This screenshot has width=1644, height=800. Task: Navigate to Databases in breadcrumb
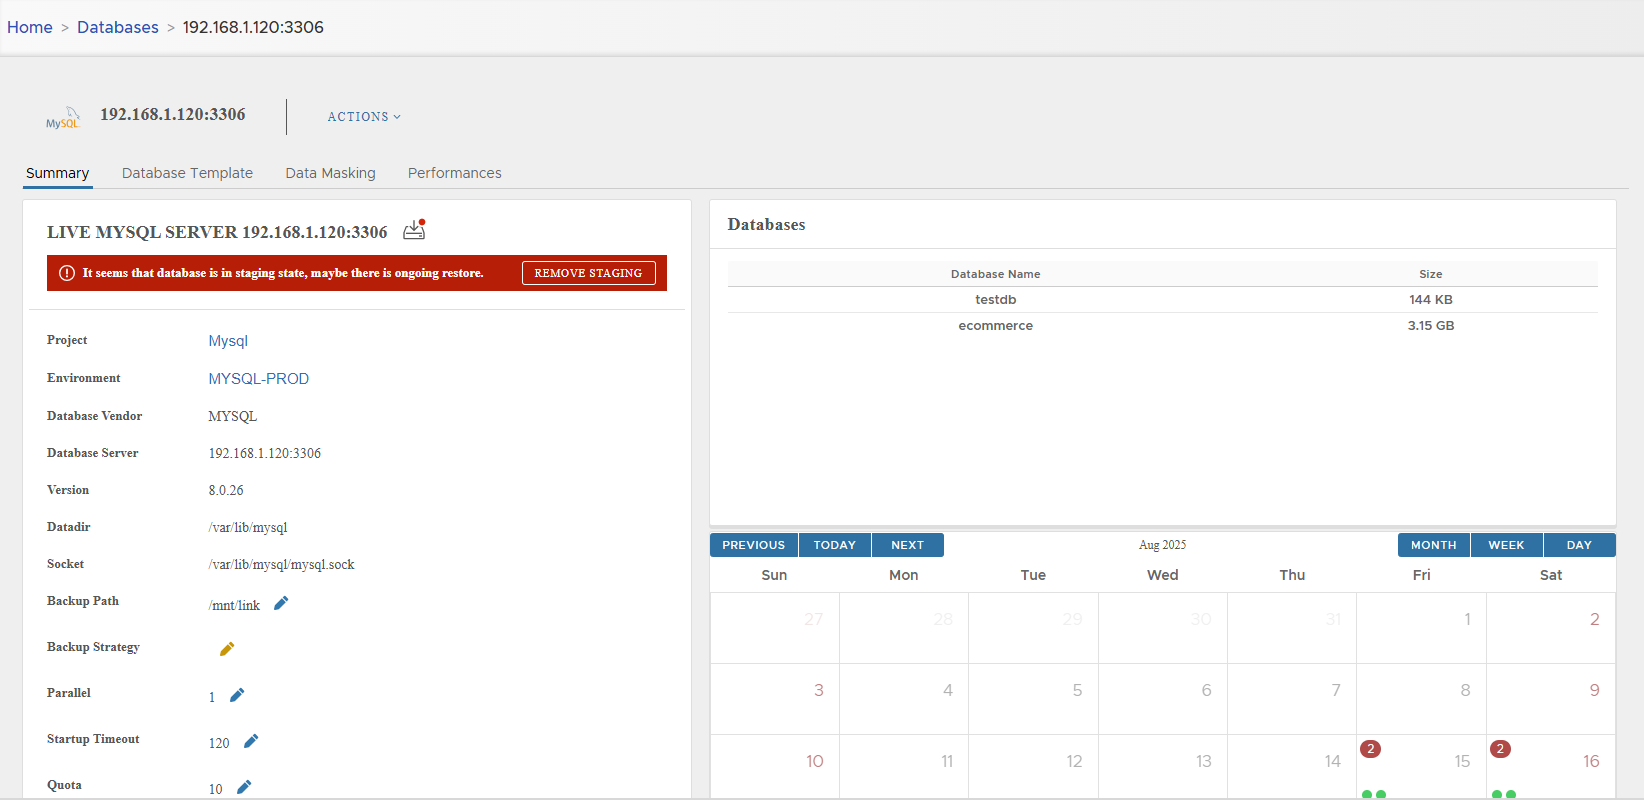[x=118, y=27]
